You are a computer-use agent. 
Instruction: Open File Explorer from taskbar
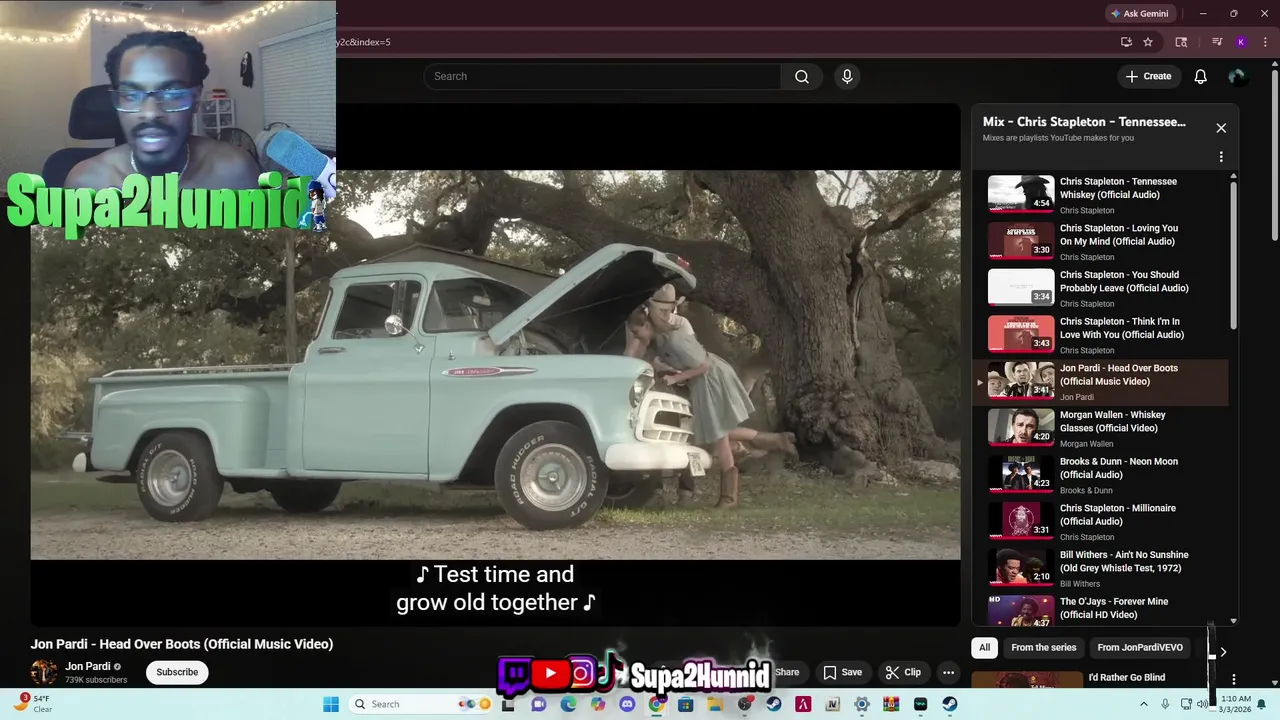click(715, 704)
